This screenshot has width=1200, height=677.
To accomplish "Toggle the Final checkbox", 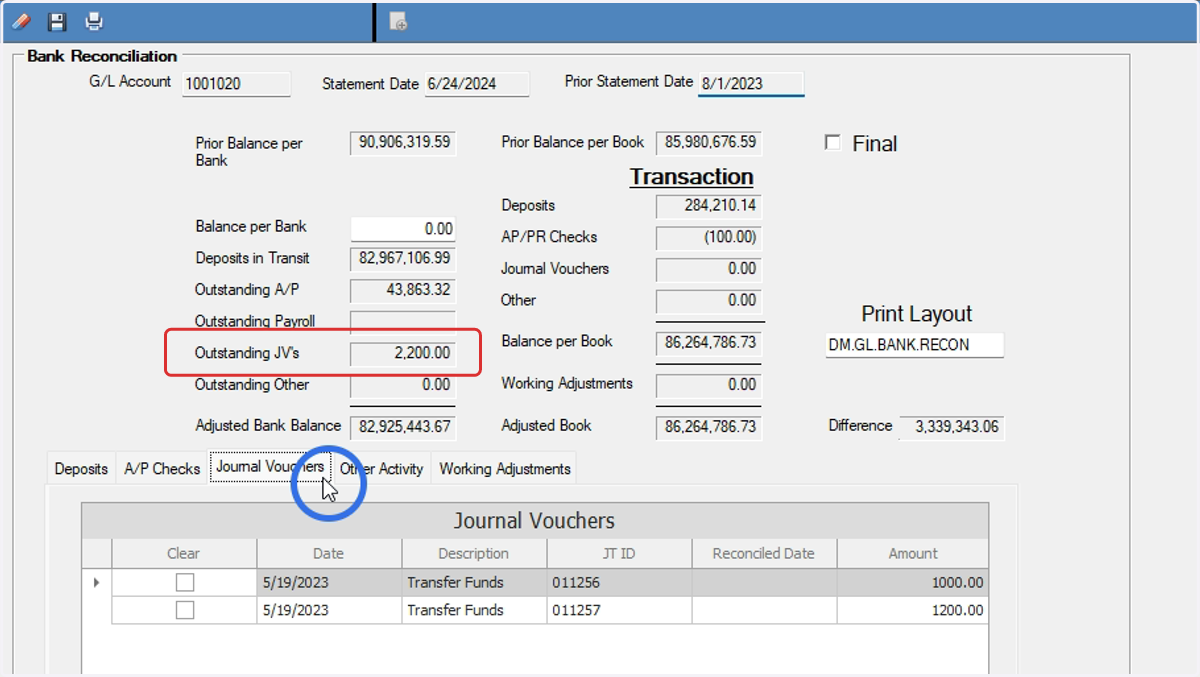I will pos(832,143).
